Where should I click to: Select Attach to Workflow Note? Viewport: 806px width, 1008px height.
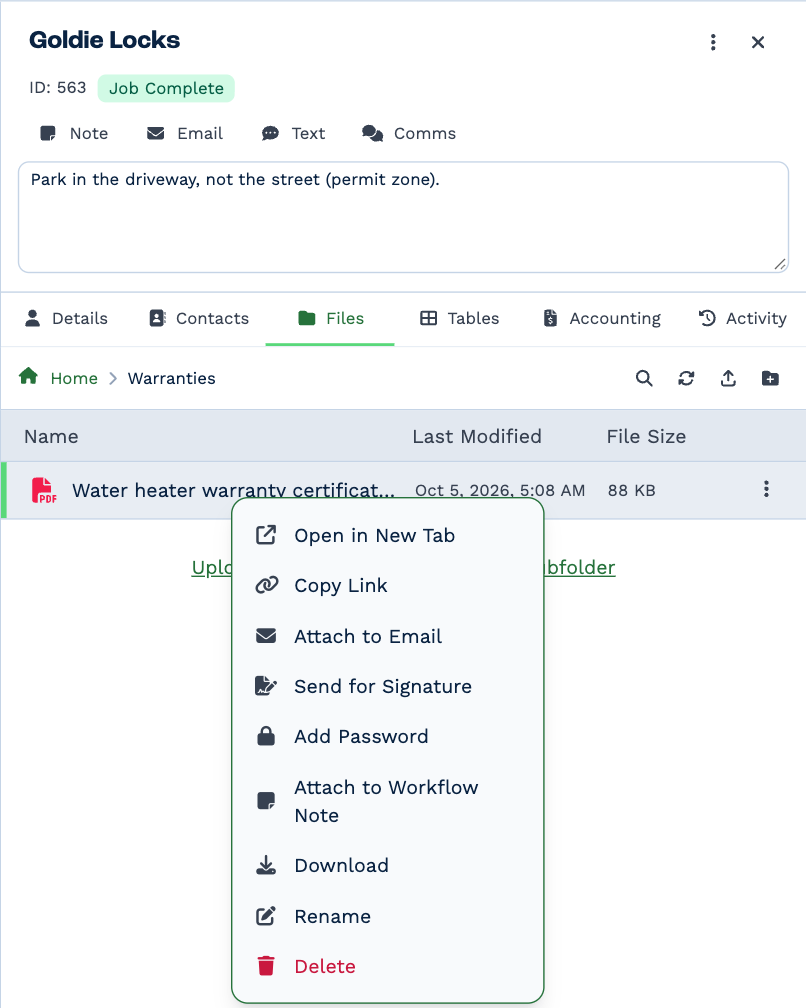[x=388, y=801]
